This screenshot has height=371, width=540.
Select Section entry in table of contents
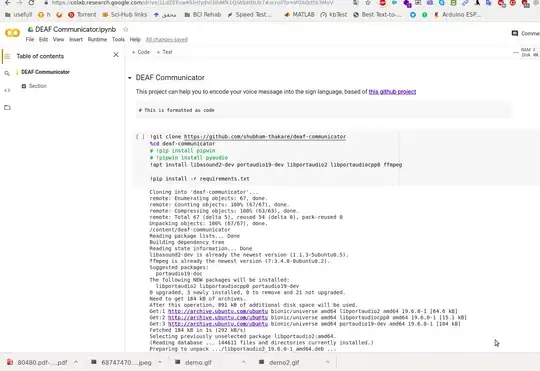point(38,86)
